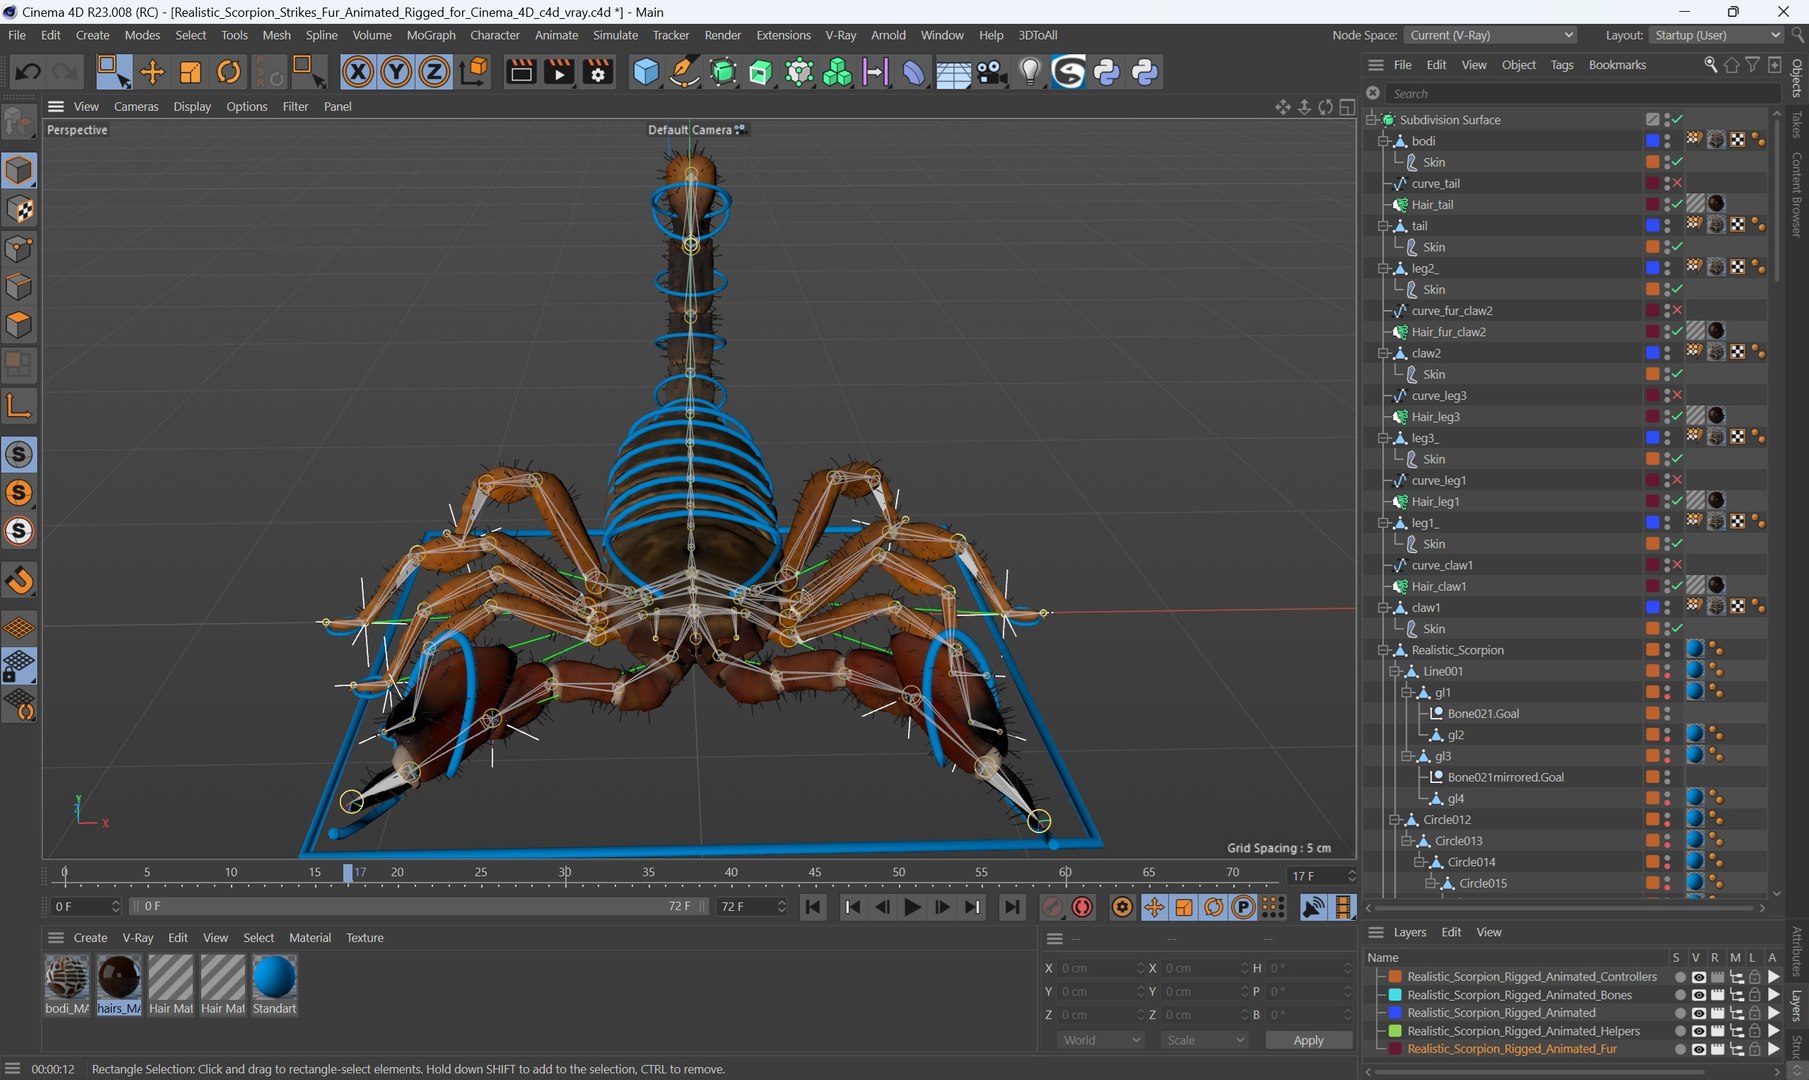Open the Character menu

click(x=495, y=35)
